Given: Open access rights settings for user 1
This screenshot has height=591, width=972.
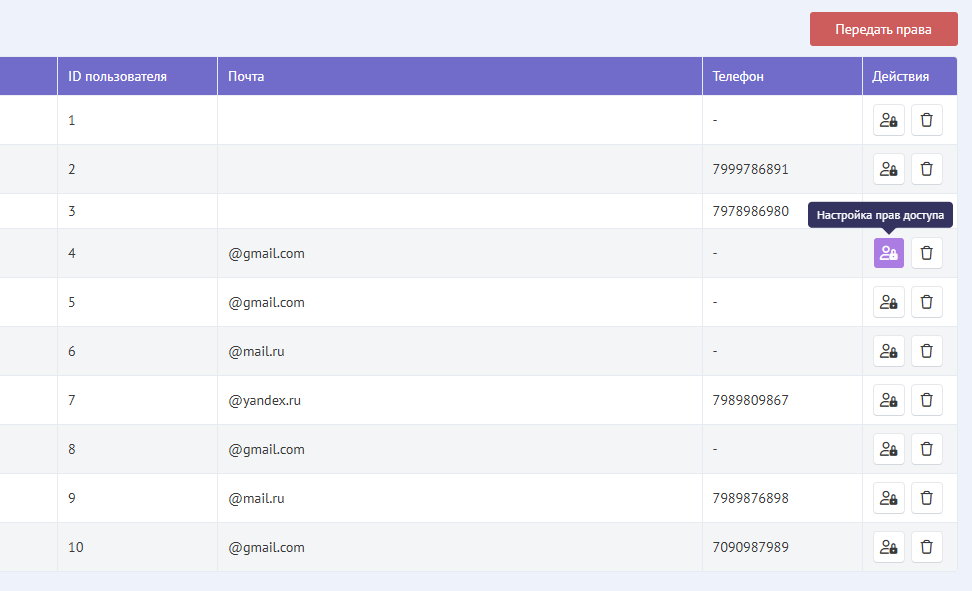Looking at the screenshot, I should tap(888, 120).
